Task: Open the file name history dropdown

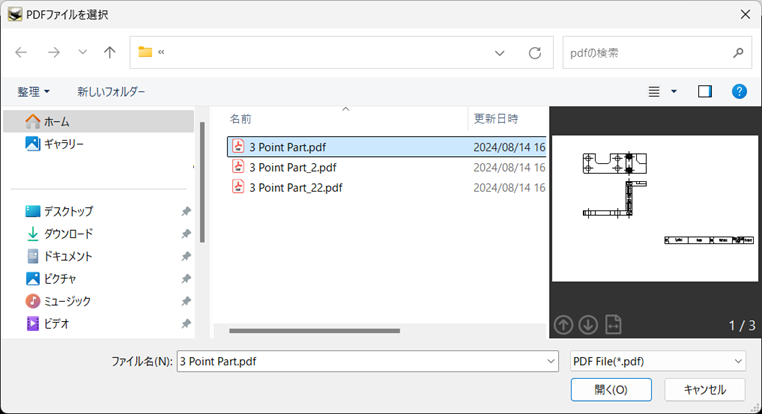Action: click(551, 361)
